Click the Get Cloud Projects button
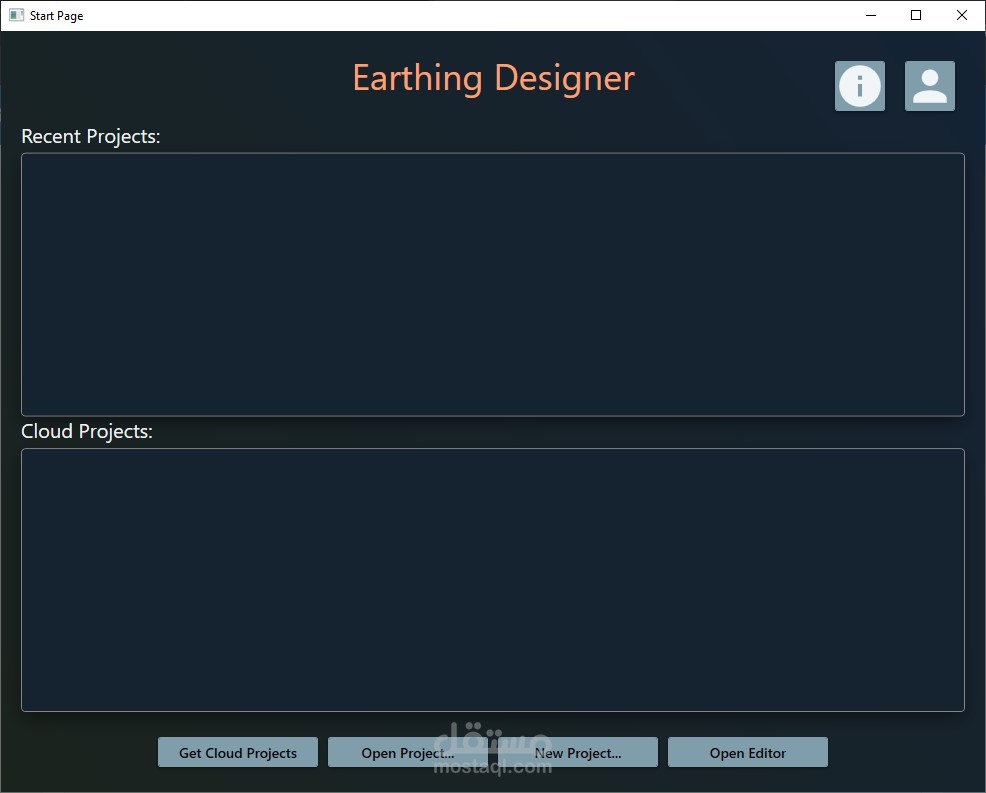The height and width of the screenshot is (793, 986). [x=238, y=752]
